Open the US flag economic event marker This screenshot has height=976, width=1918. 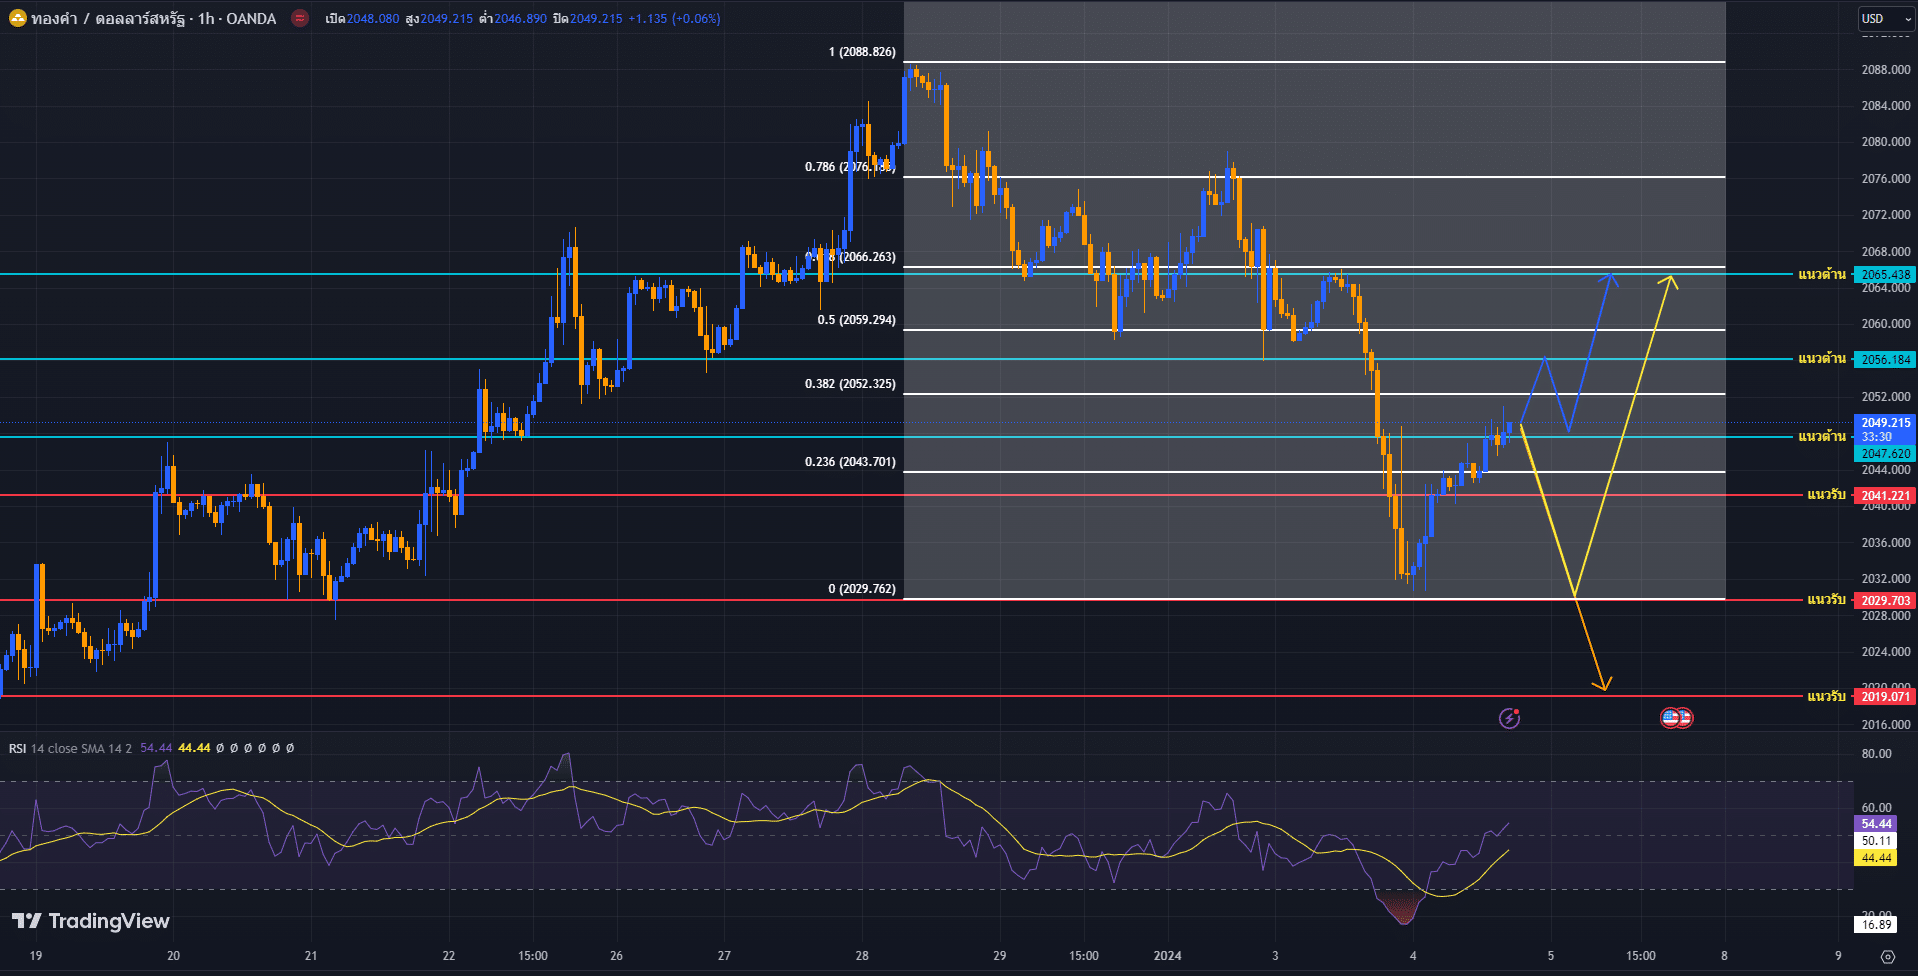pos(1676,718)
